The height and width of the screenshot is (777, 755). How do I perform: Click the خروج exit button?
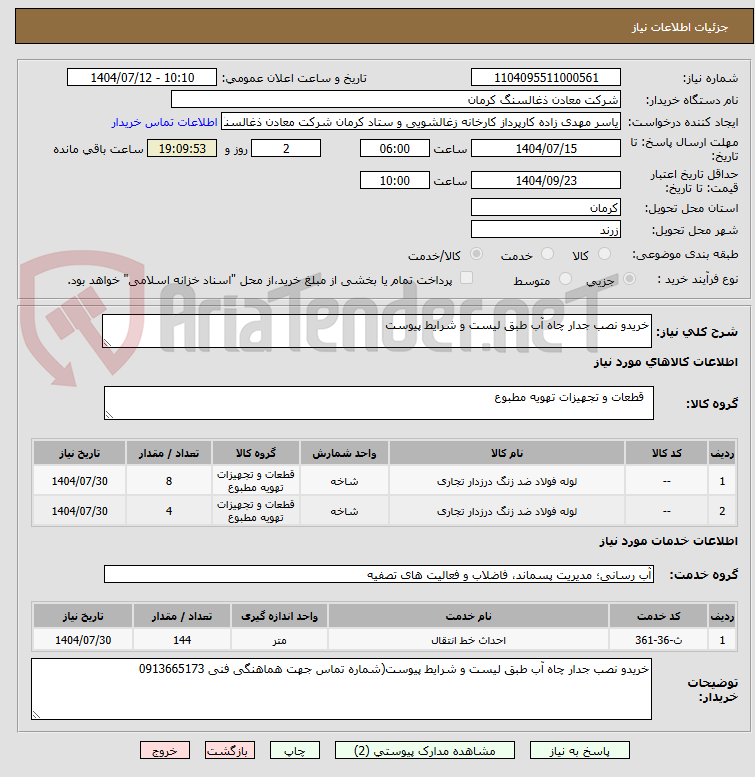[x=165, y=750]
